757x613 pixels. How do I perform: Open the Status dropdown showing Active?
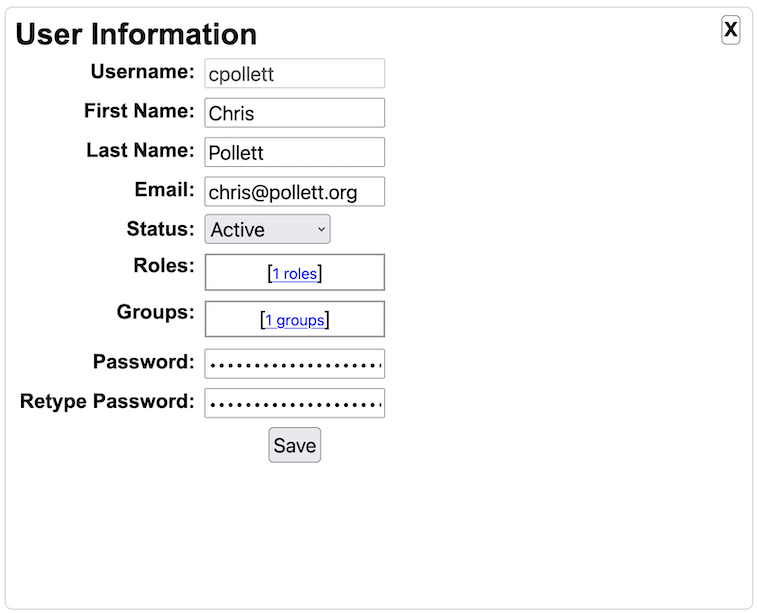[267, 229]
